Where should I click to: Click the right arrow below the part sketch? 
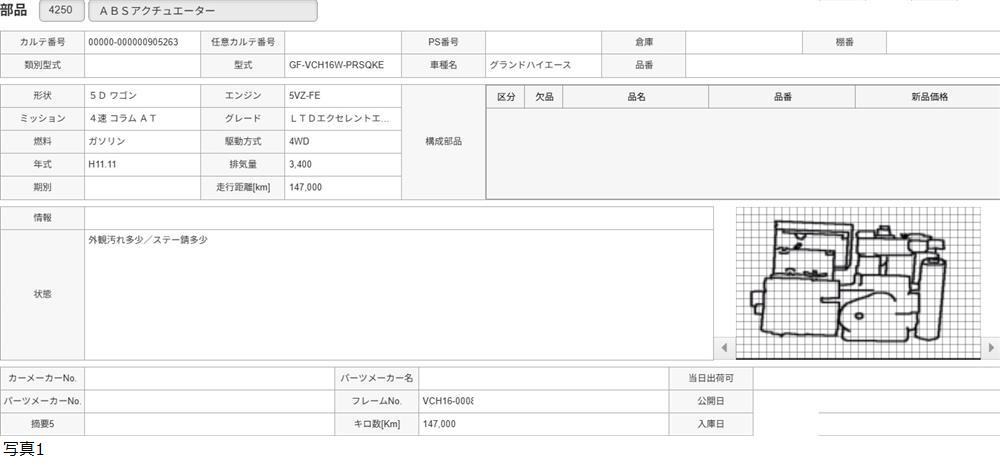[x=991, y=348]
